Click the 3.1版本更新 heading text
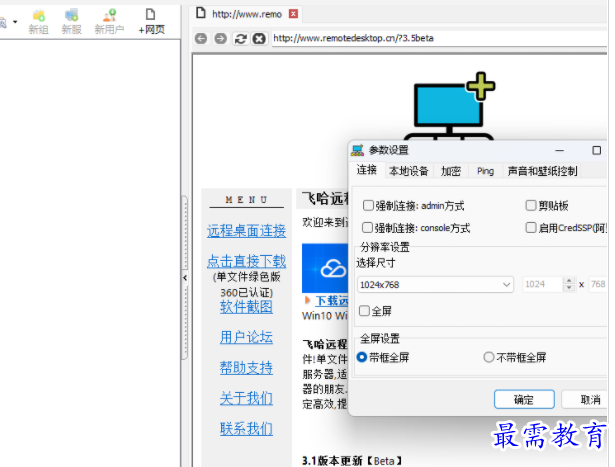Viewport: 615px width, 467px height. pyautogui.click(x=351, y=461)
